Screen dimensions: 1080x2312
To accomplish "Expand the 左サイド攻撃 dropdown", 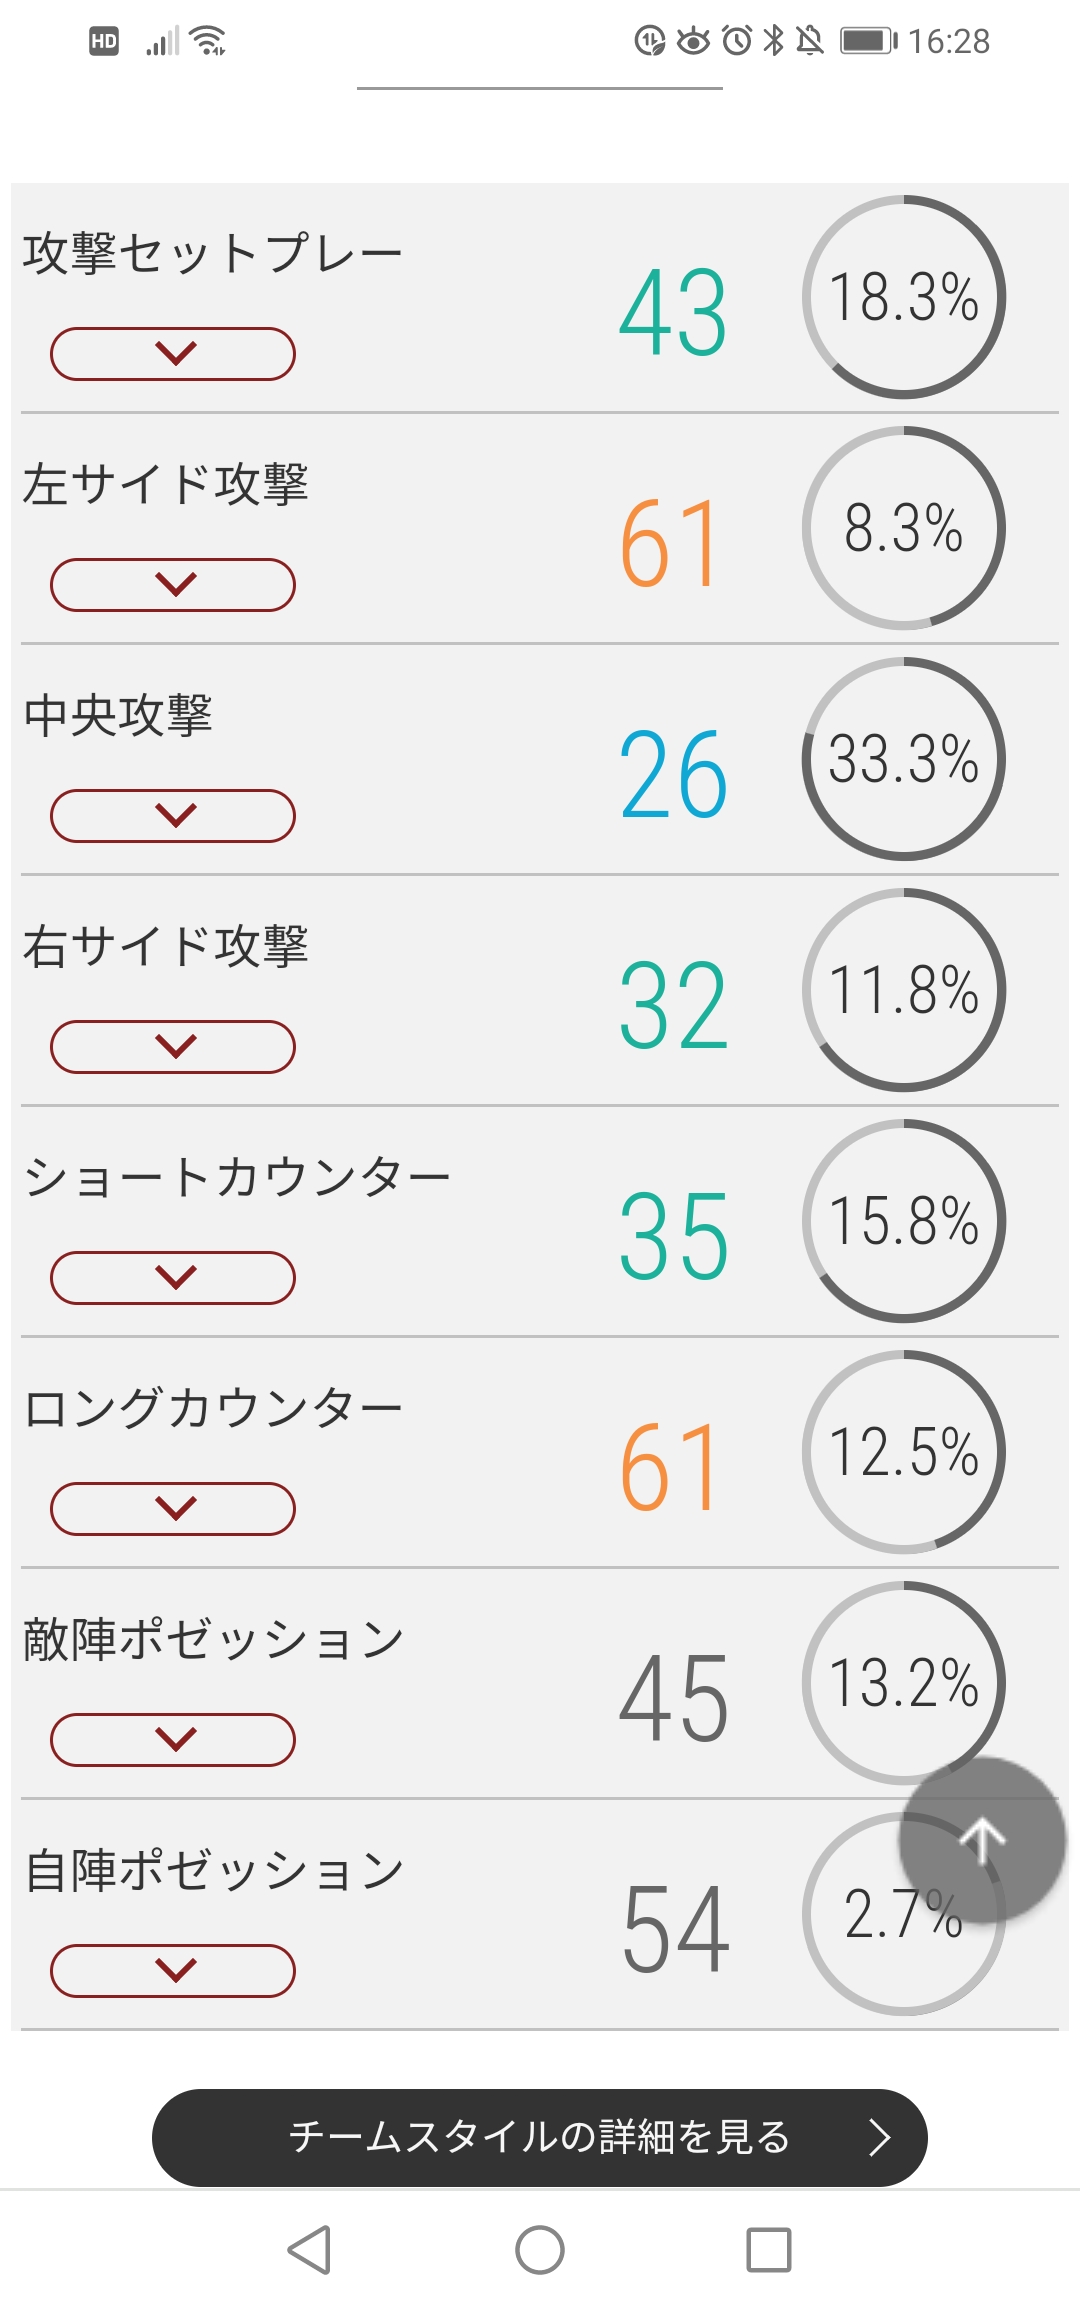I will click(173, 585).
